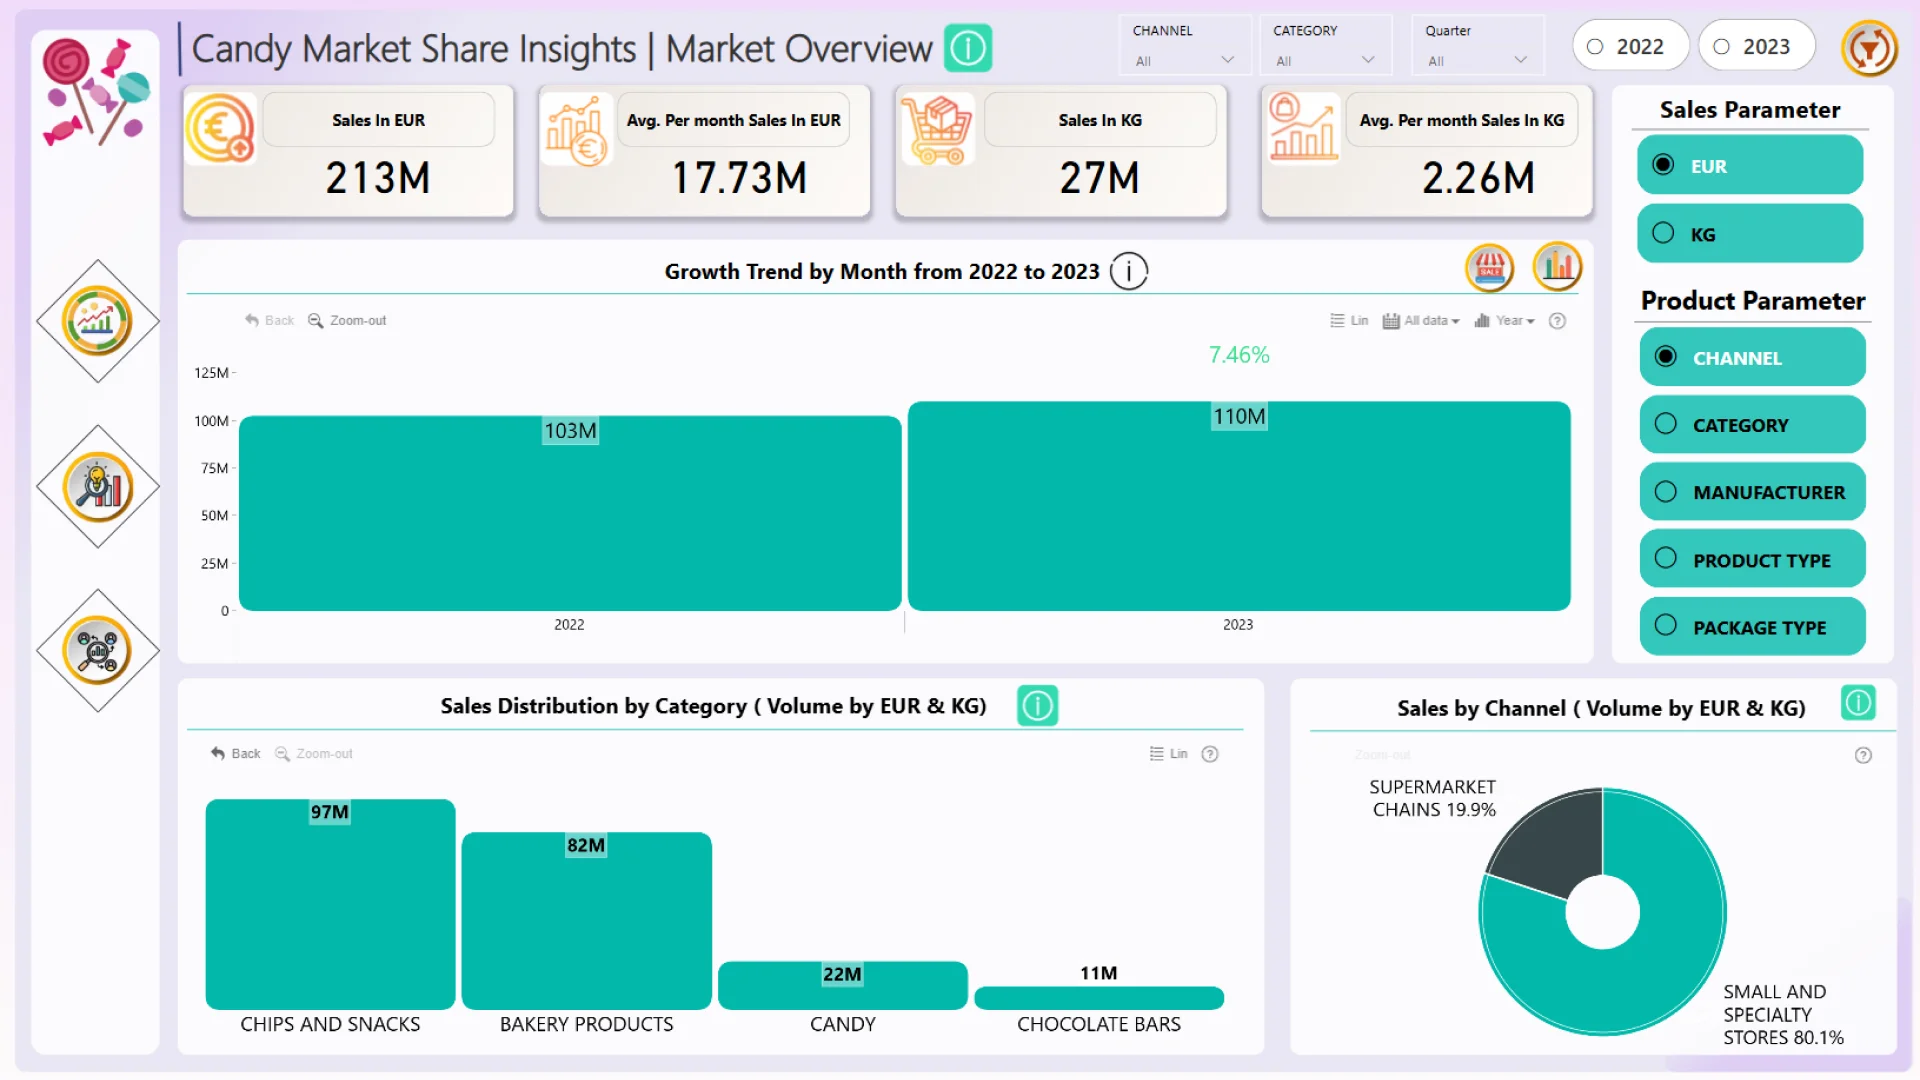Select the 2023 year radio button
The image size is (1920, 1080).
click(1756, 46)
